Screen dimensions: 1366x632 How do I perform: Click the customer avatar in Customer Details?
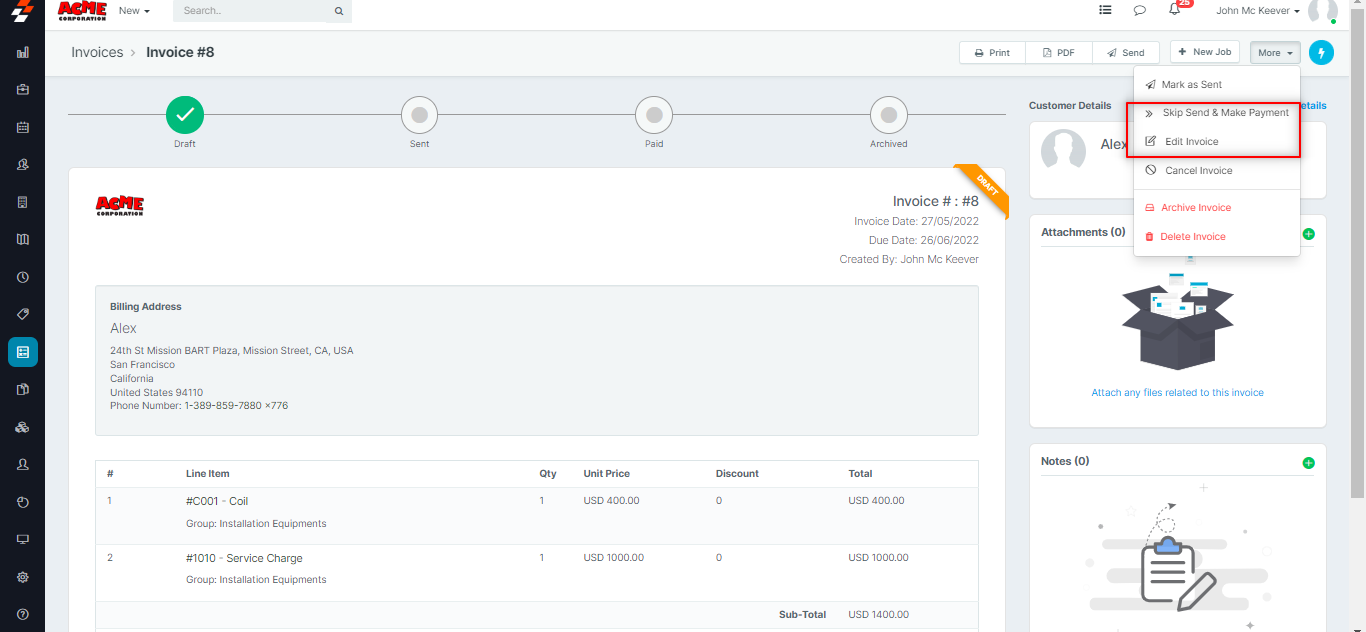coord(1064,151)
